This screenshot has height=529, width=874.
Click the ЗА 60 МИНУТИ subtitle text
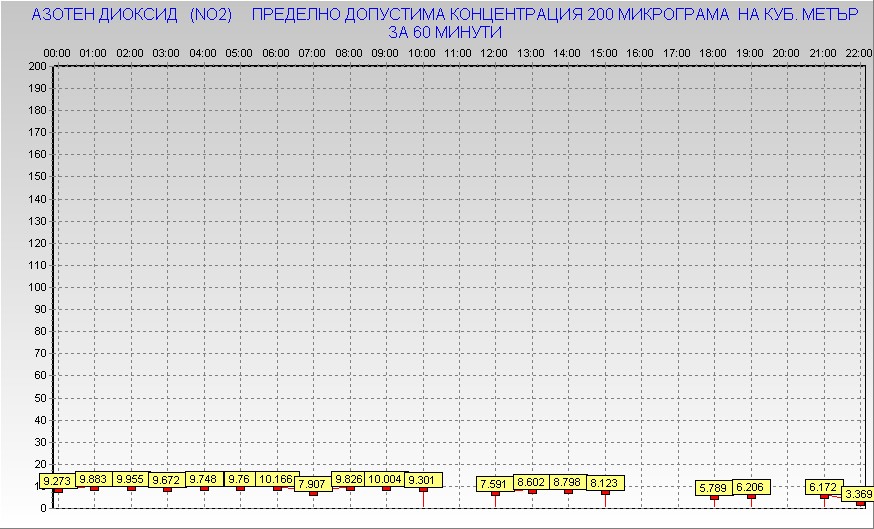tap(444, 32)
